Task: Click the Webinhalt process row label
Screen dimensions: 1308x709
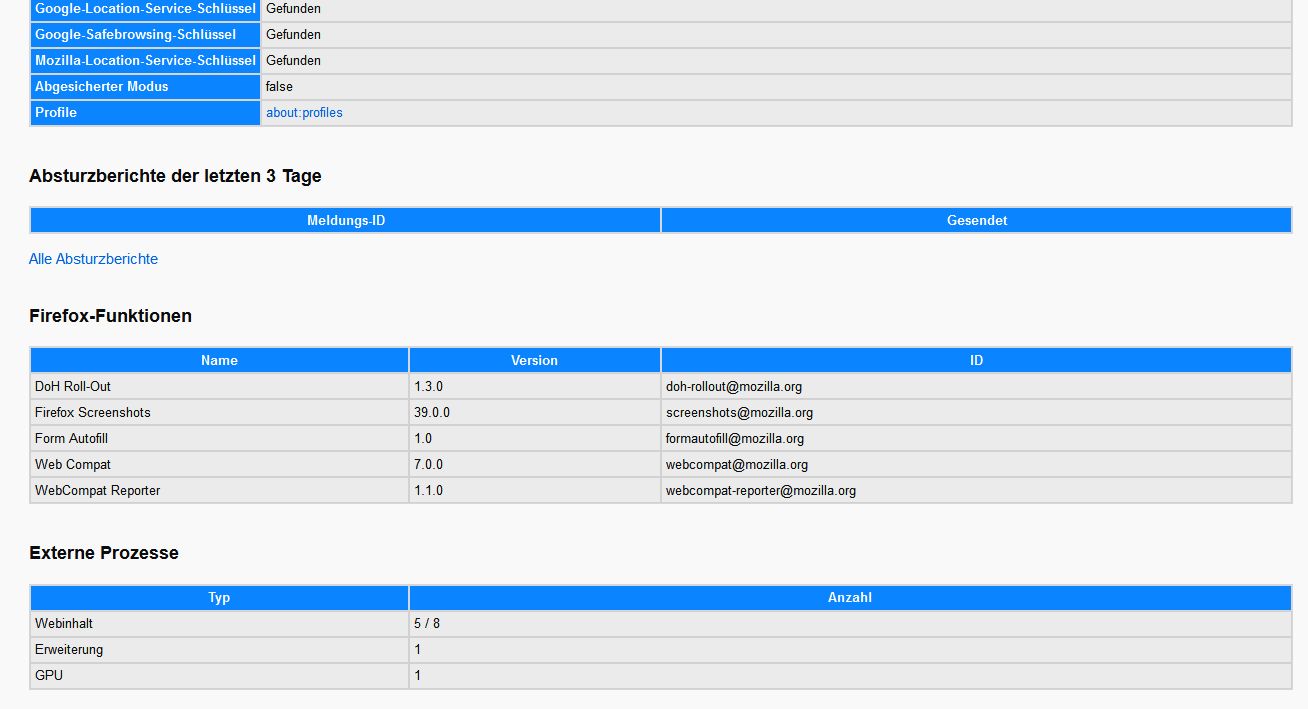Action: (x=64, y=623)
